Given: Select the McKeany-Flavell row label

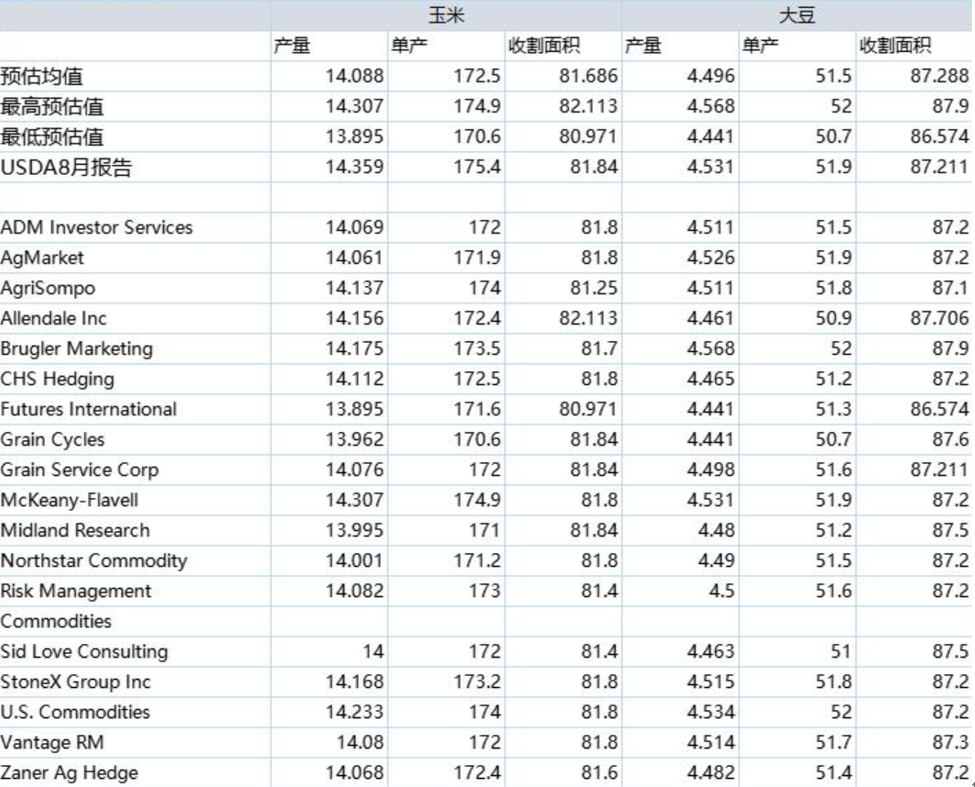Looking at the screenshot, I should [x=70, y=500].
